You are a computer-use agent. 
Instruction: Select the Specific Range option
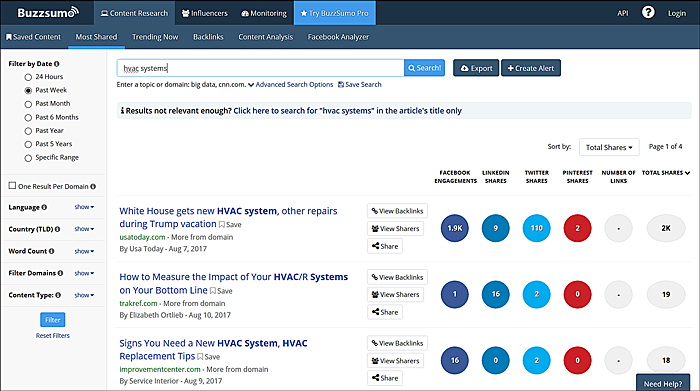click(28, 158)
